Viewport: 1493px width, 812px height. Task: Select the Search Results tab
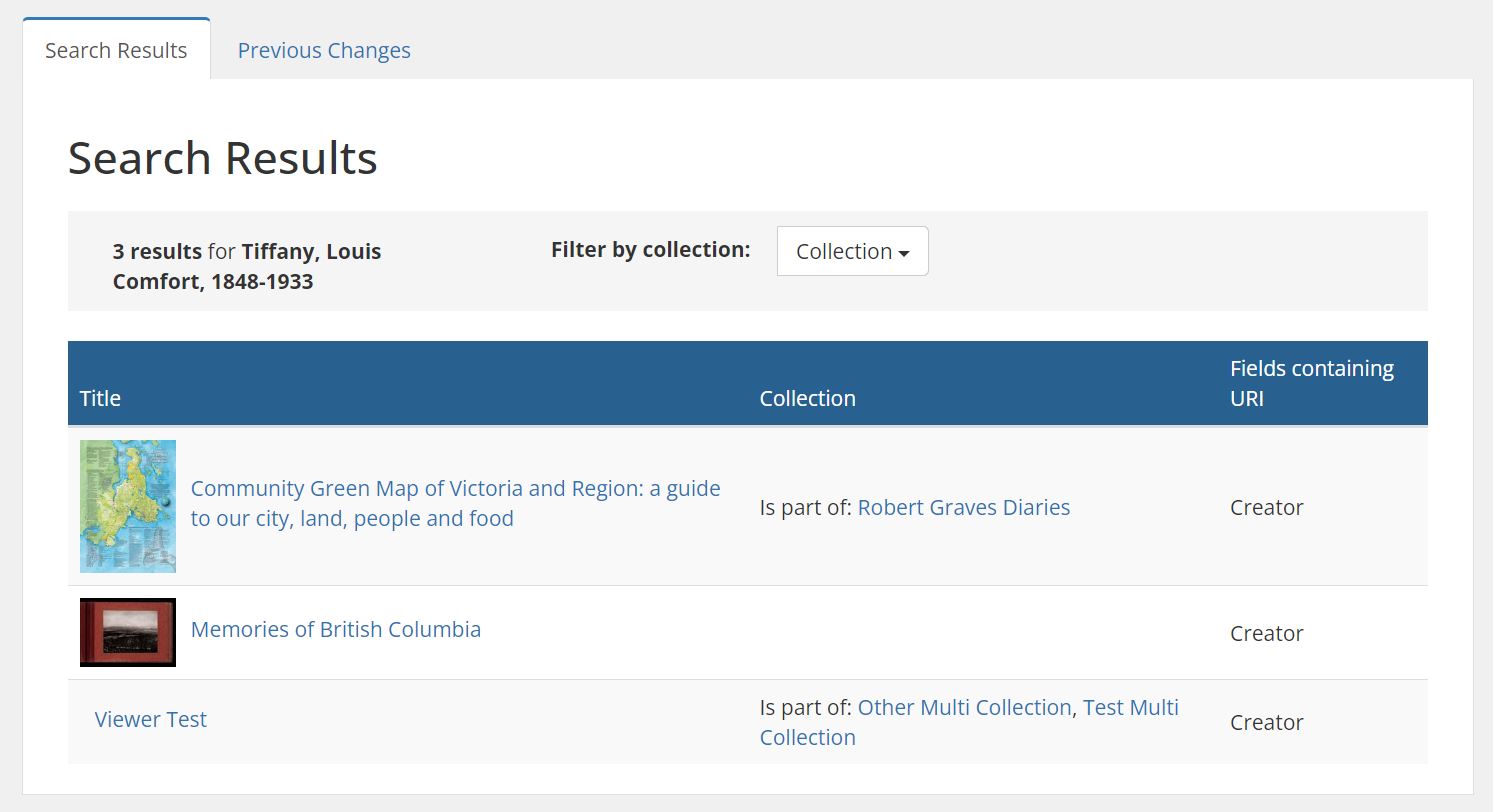[116, 50]
